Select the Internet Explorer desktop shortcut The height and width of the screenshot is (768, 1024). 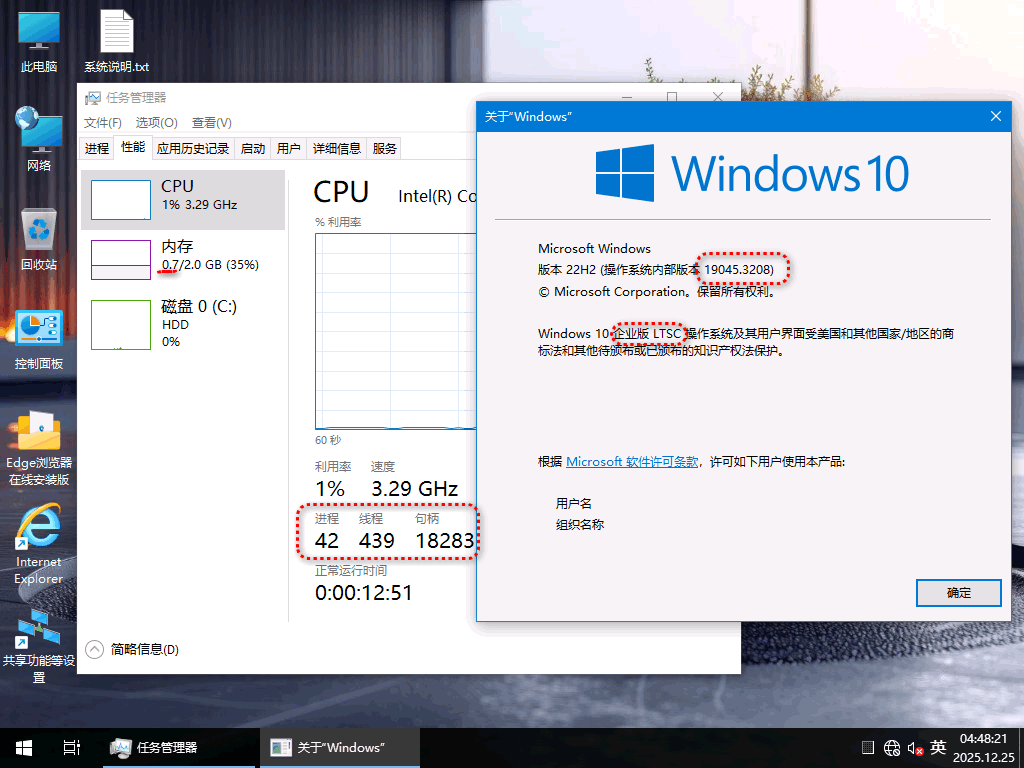[39, 545]
